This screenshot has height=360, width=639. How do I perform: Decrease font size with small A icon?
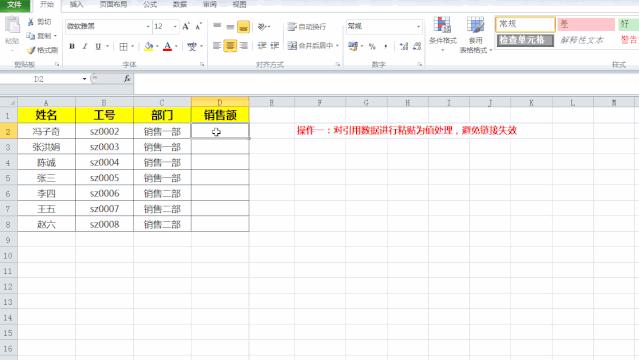point(198,27)
